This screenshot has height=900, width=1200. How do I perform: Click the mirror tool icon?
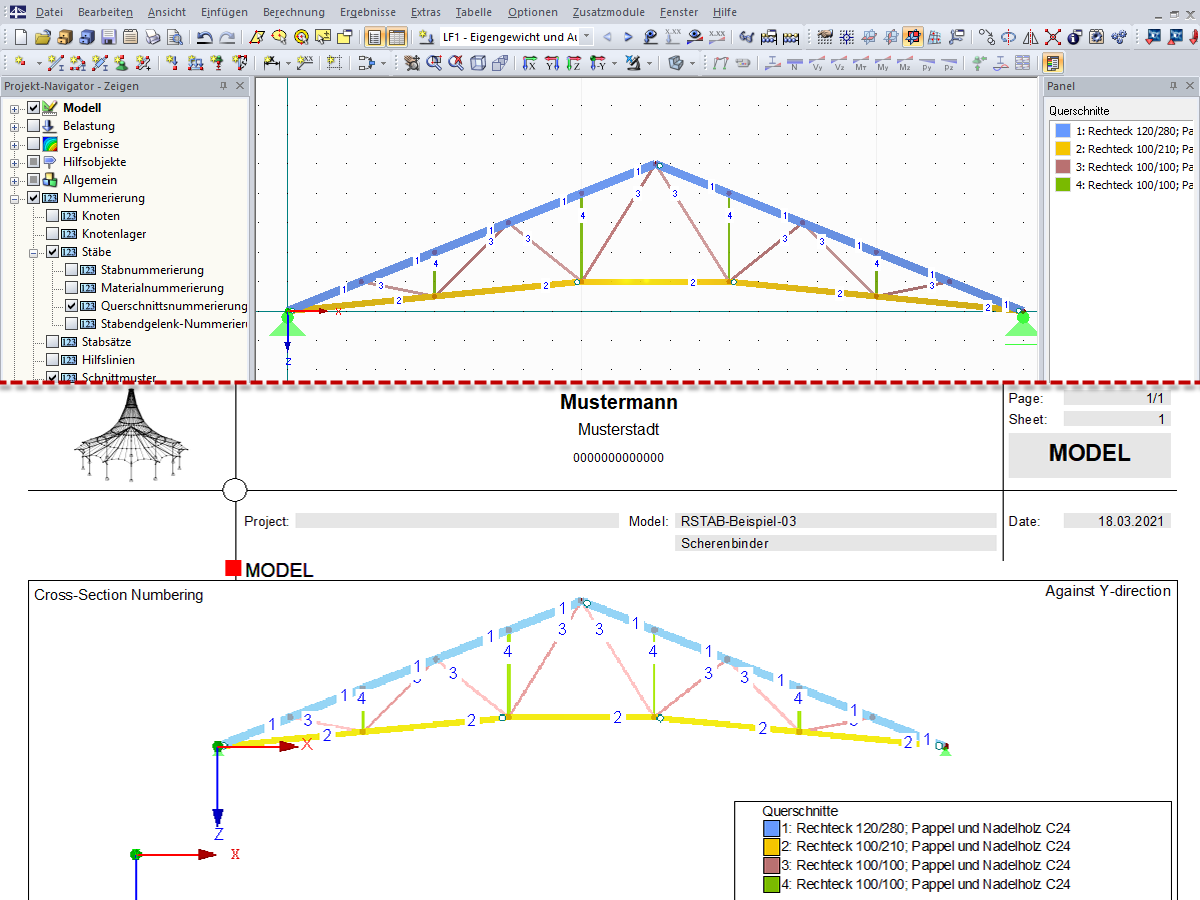click(x=1030, y=37)
